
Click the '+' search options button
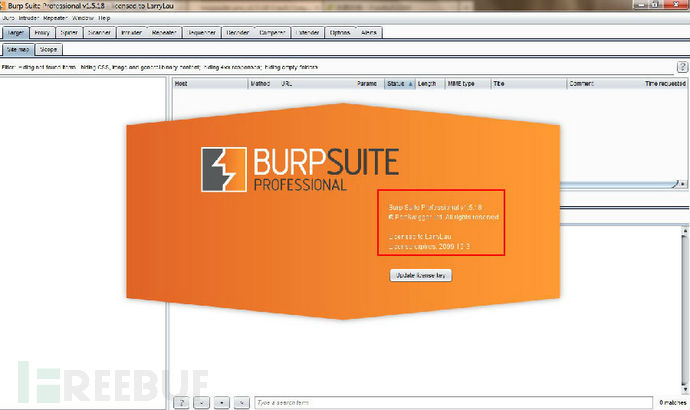[x=221, y=402]
